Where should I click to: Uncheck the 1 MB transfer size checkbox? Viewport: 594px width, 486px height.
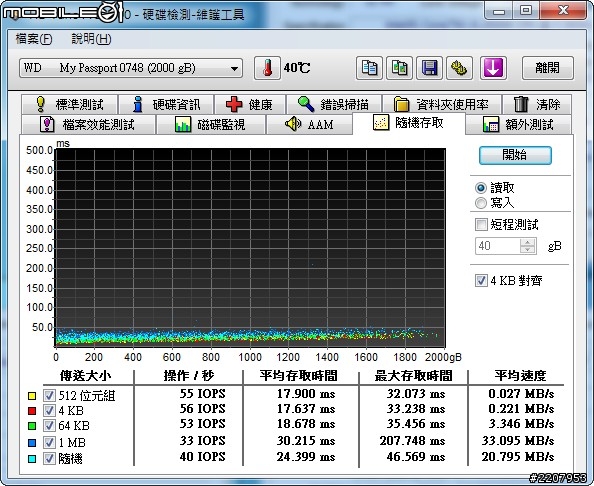(x=49, y=442)
